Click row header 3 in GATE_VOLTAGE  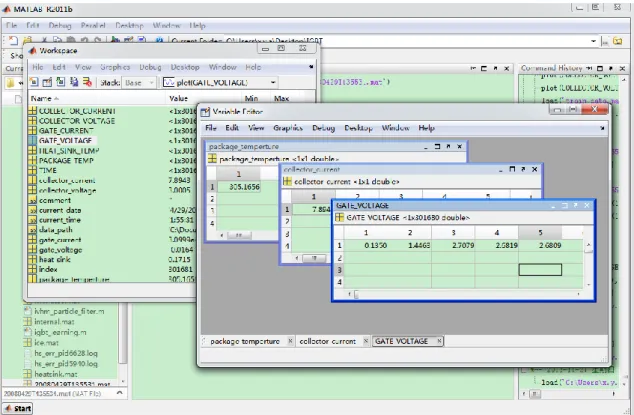pos(339,270)
